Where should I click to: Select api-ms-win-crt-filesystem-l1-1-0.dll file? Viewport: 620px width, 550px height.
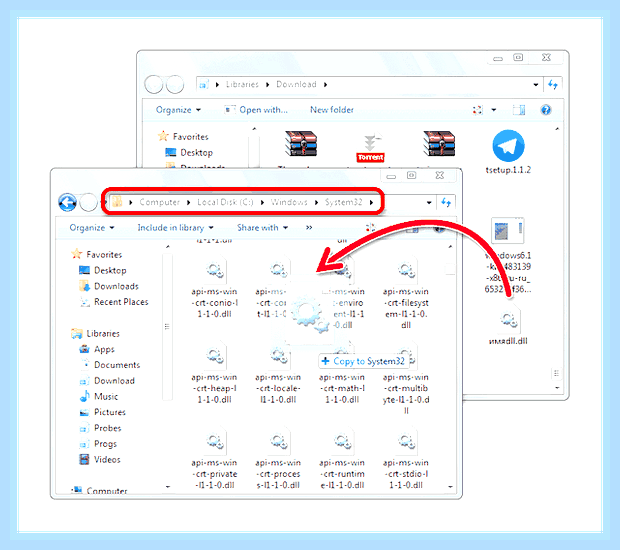coord(406,294)
